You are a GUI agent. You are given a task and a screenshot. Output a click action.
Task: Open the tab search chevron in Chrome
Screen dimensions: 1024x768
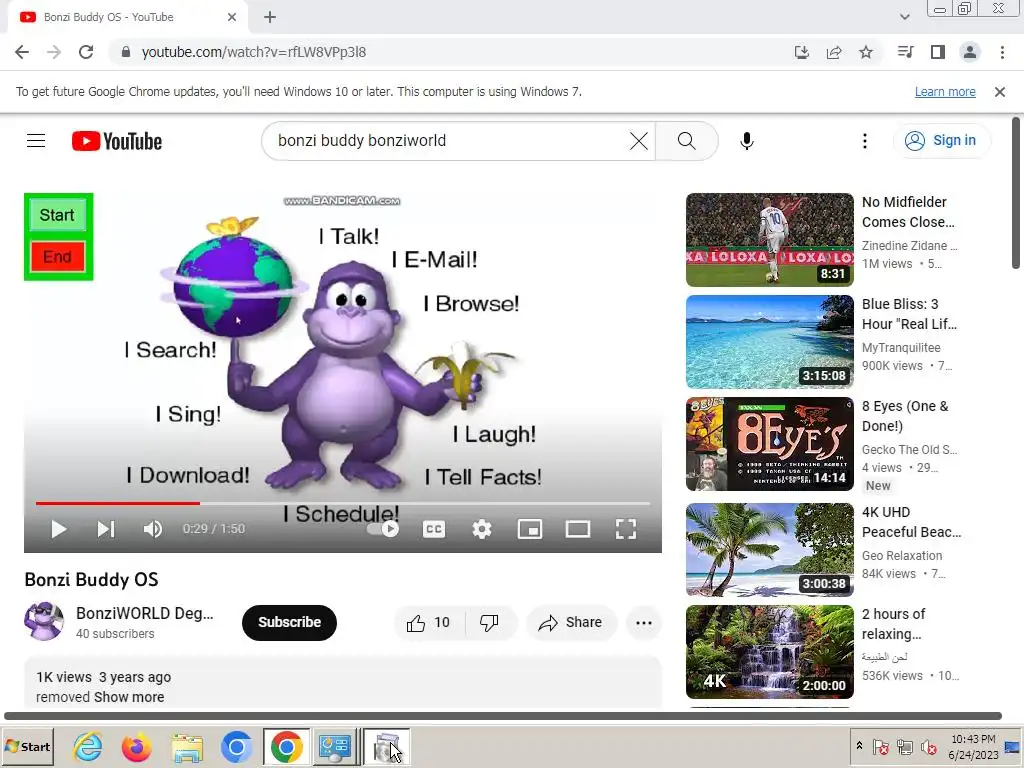[904, 17]
